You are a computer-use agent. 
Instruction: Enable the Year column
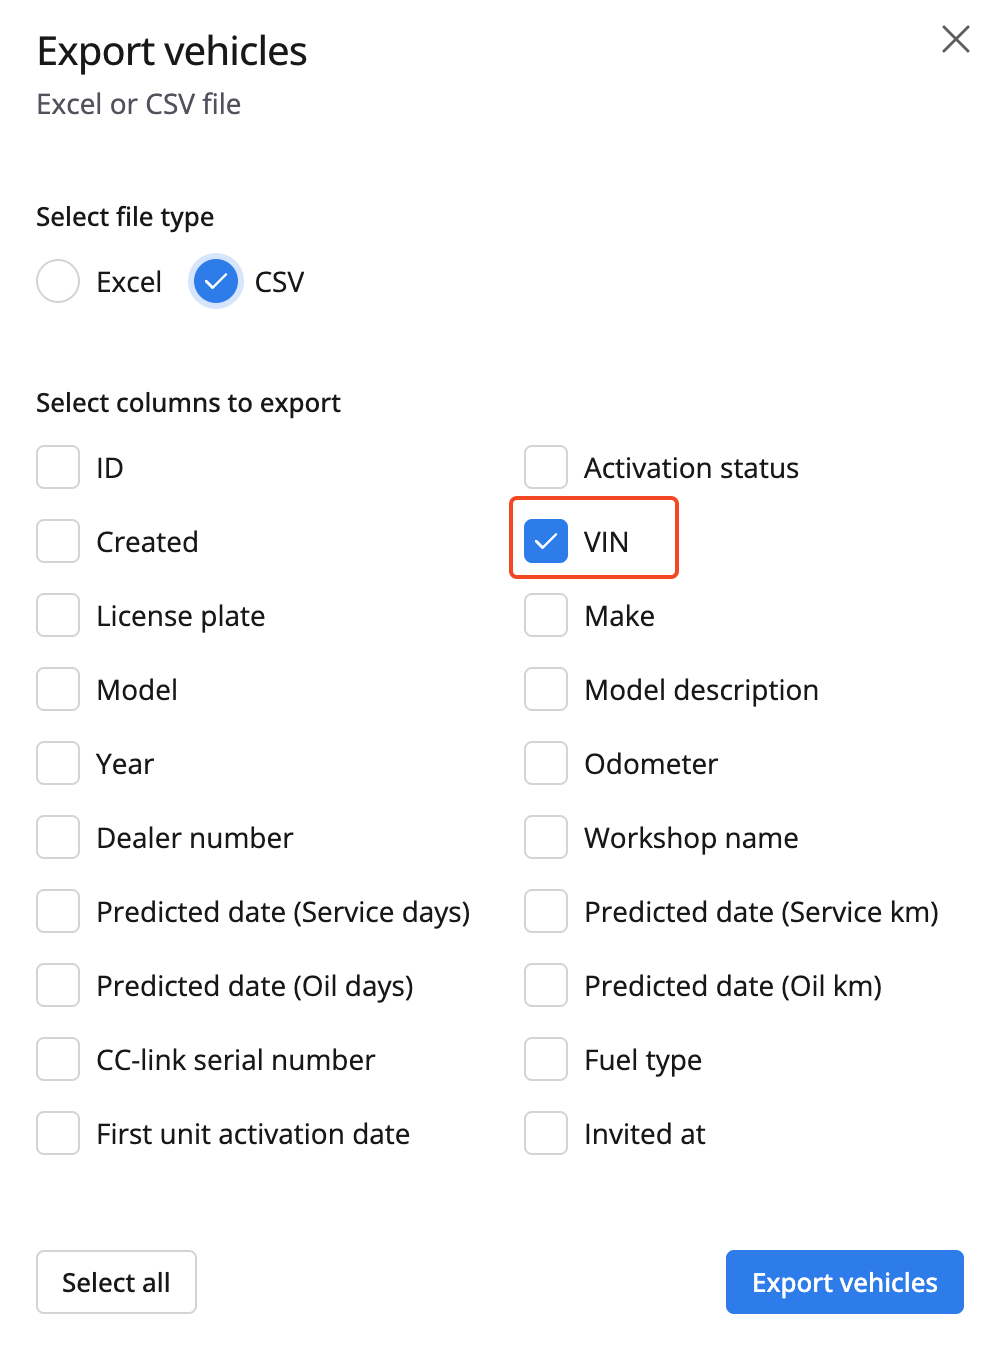click(58, 764)
